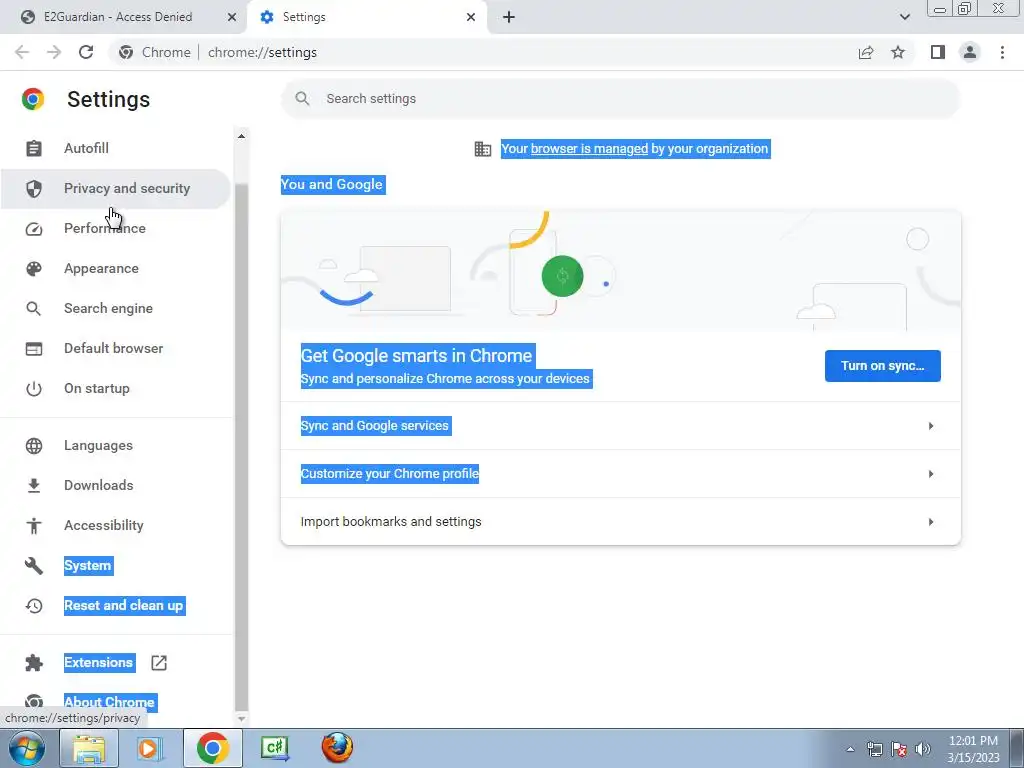Show hidden system tray icons

pos(850,749)
